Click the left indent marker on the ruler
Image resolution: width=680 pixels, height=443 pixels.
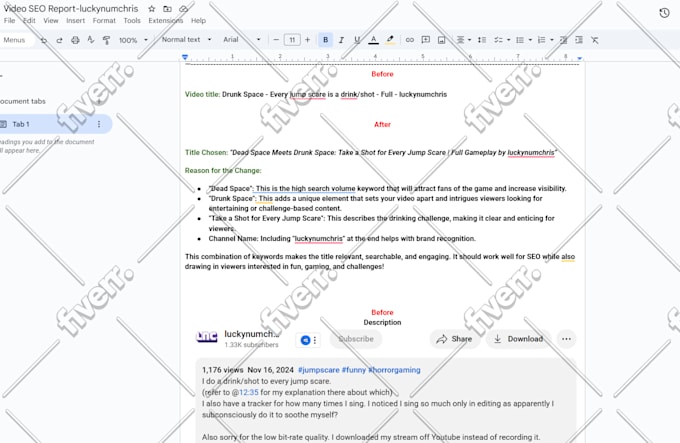click(185, 57)
